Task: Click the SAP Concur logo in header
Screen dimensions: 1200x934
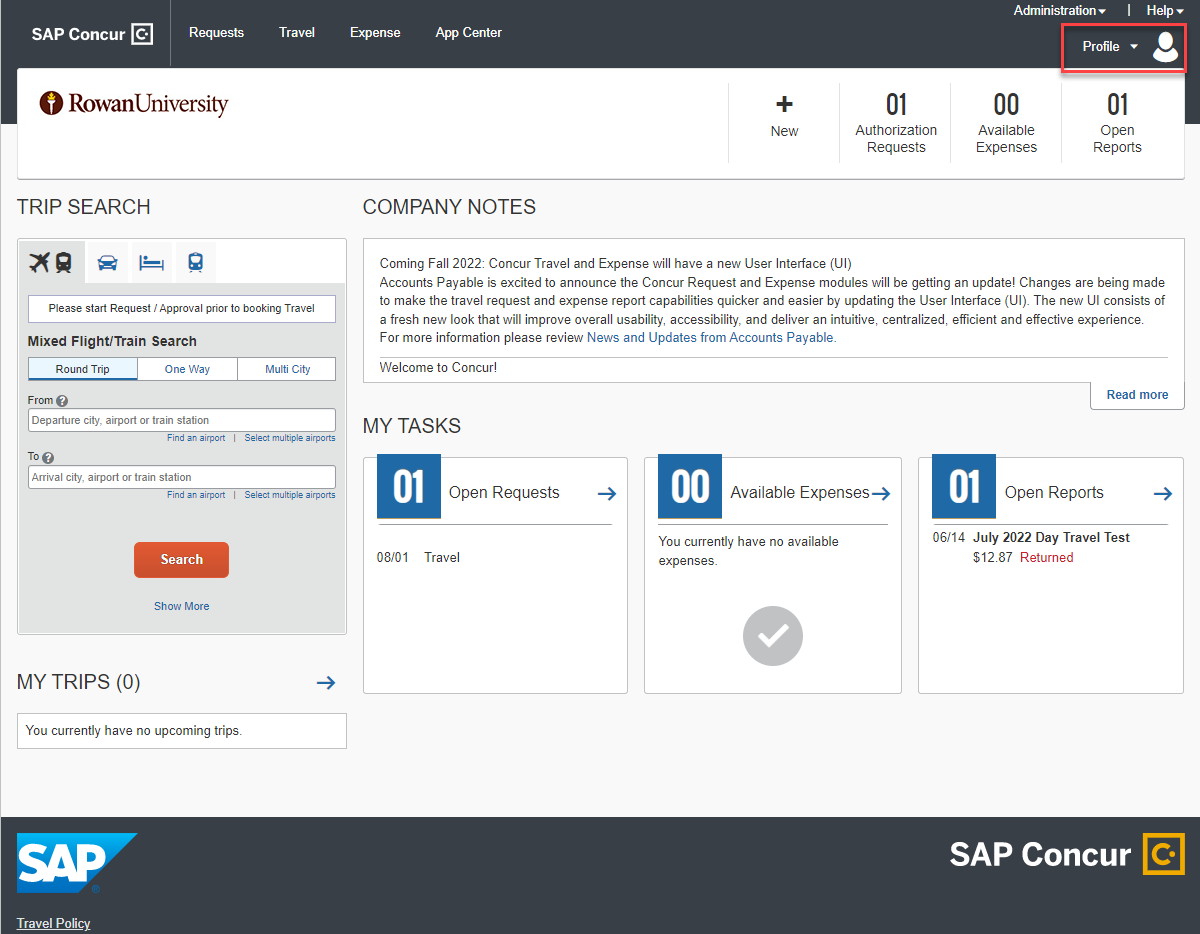Action: coord(92,34)
